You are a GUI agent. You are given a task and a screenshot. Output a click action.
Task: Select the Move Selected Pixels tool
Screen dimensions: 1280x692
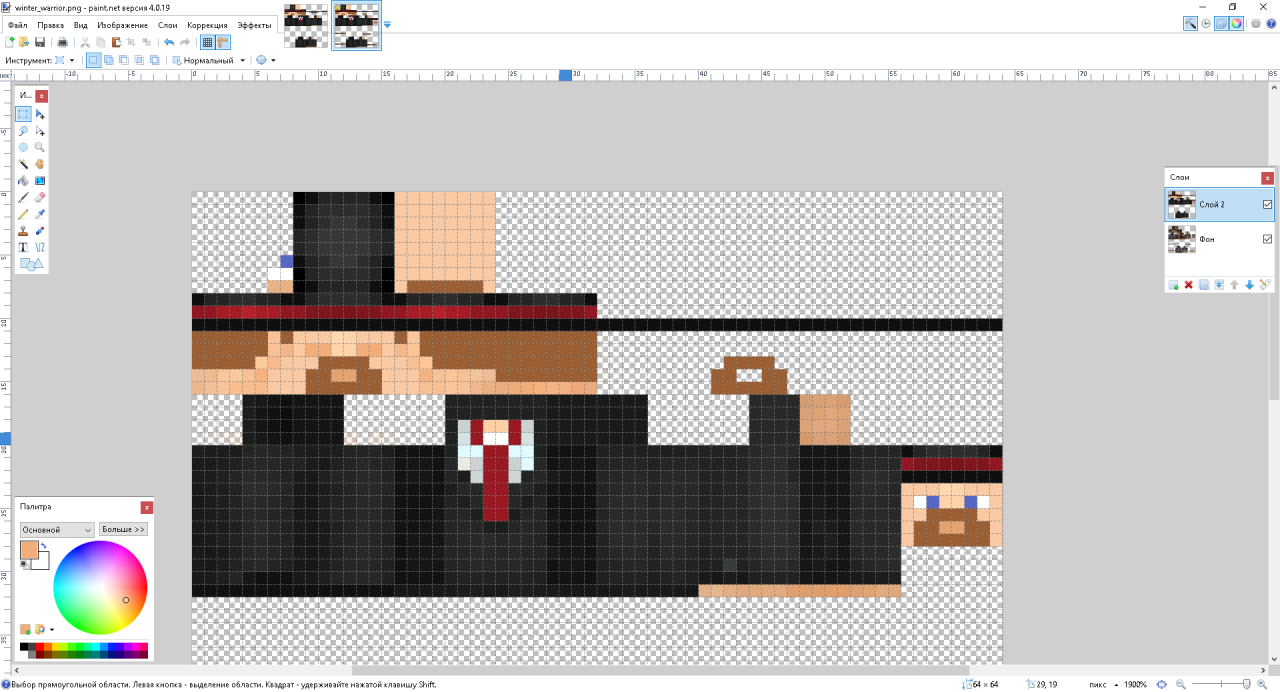tap(40, 114)
